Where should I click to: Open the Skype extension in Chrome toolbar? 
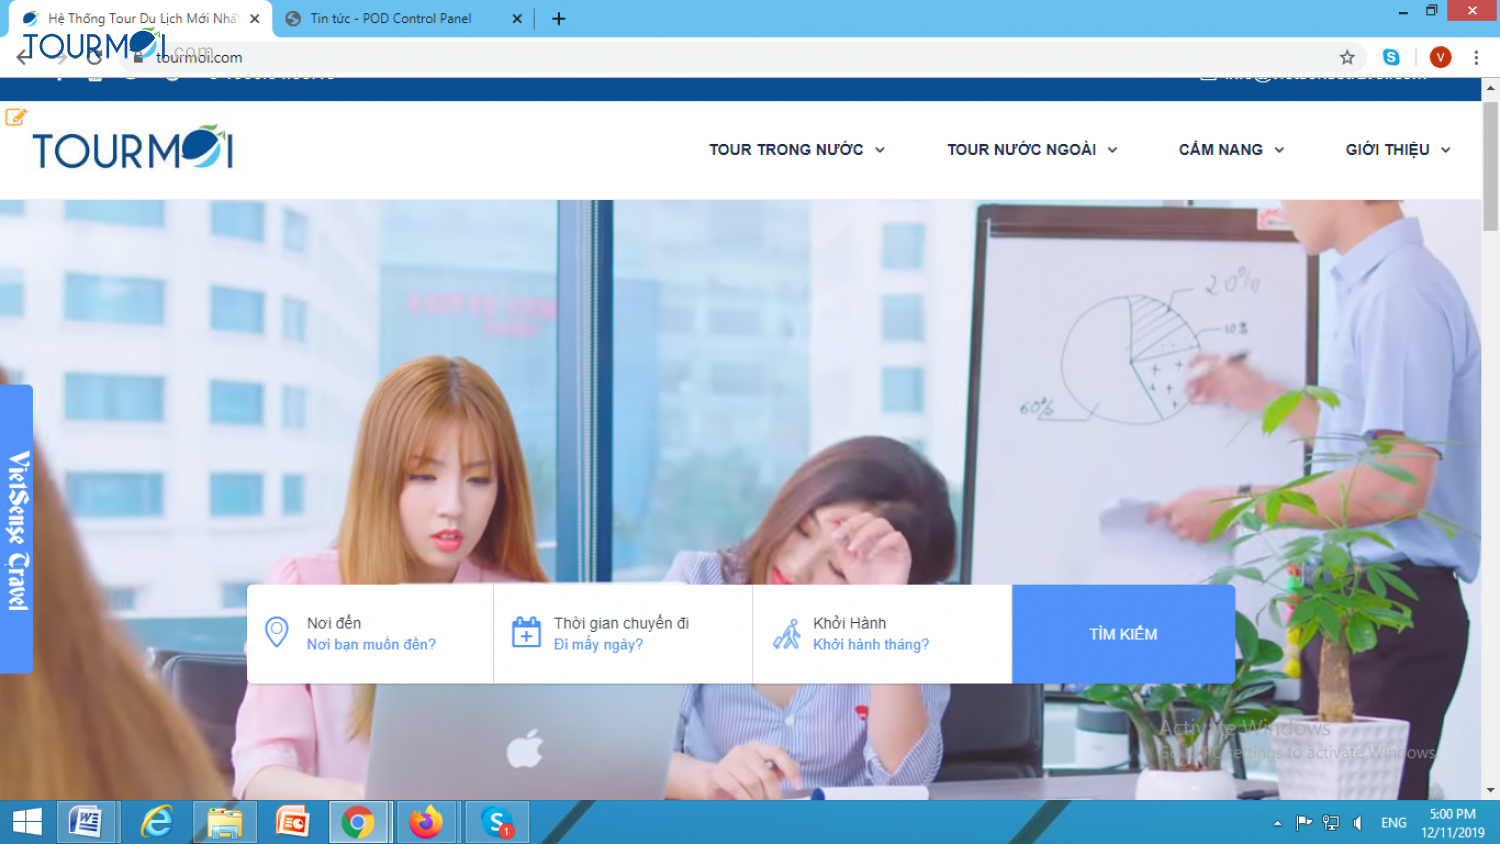(1391, 57)
